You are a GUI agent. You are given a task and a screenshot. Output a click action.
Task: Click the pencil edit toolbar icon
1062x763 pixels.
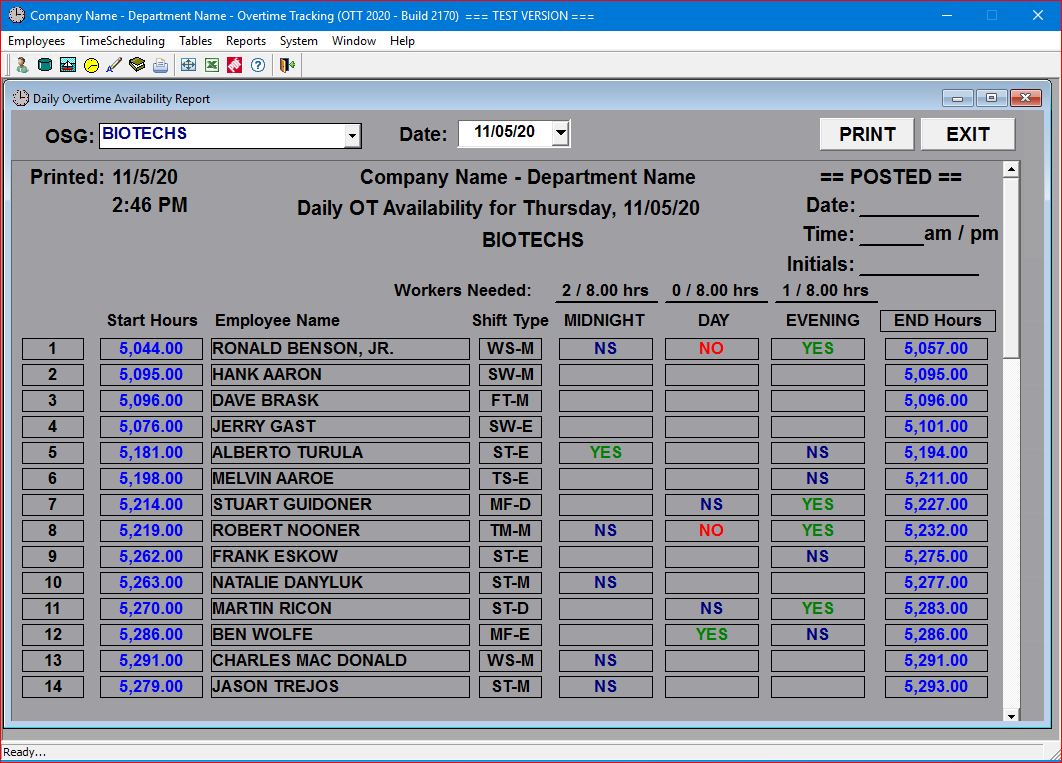pyautogui.click(x=114, y=65)
